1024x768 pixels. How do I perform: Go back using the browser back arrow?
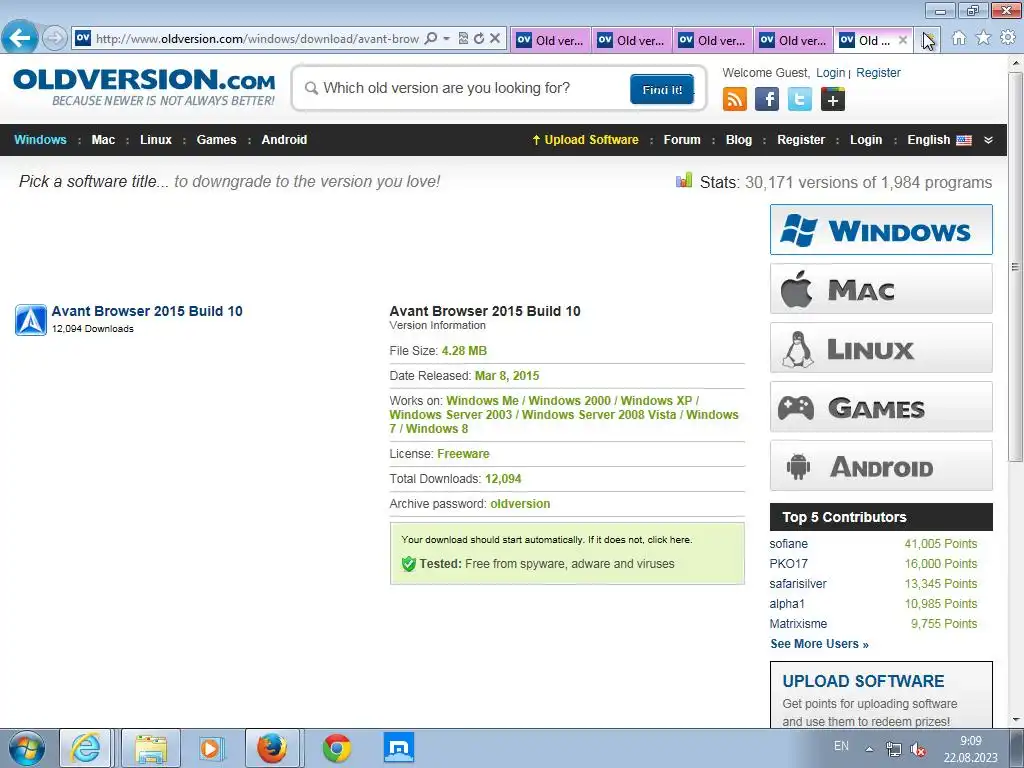click(x=20, y=38)
